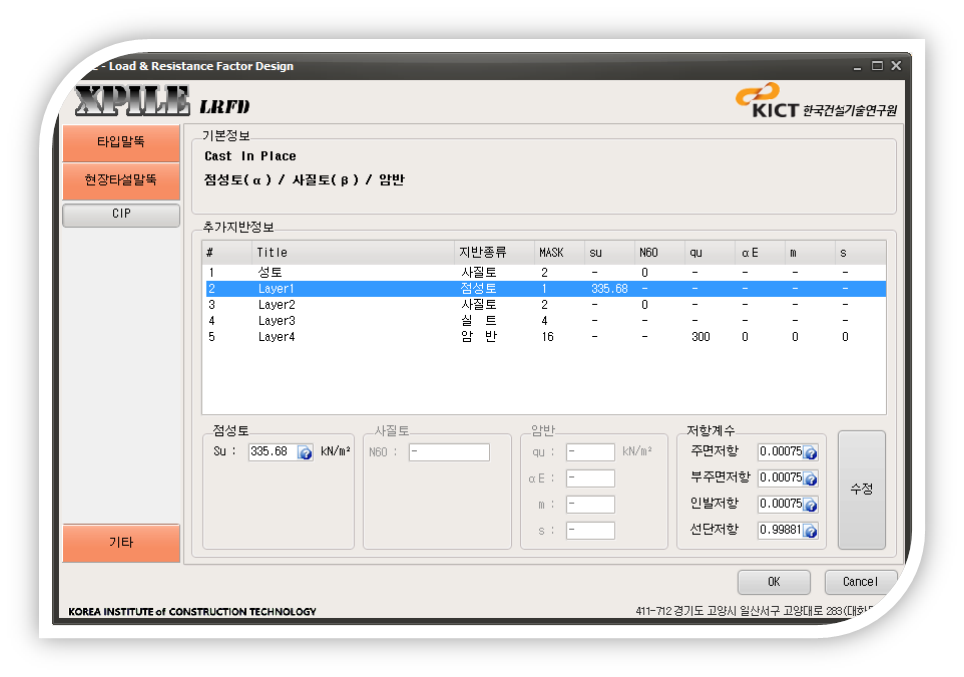Select the Layer2 row
Image resolution: width=964 pixels, height=677 pixels.
coord(545,304)
